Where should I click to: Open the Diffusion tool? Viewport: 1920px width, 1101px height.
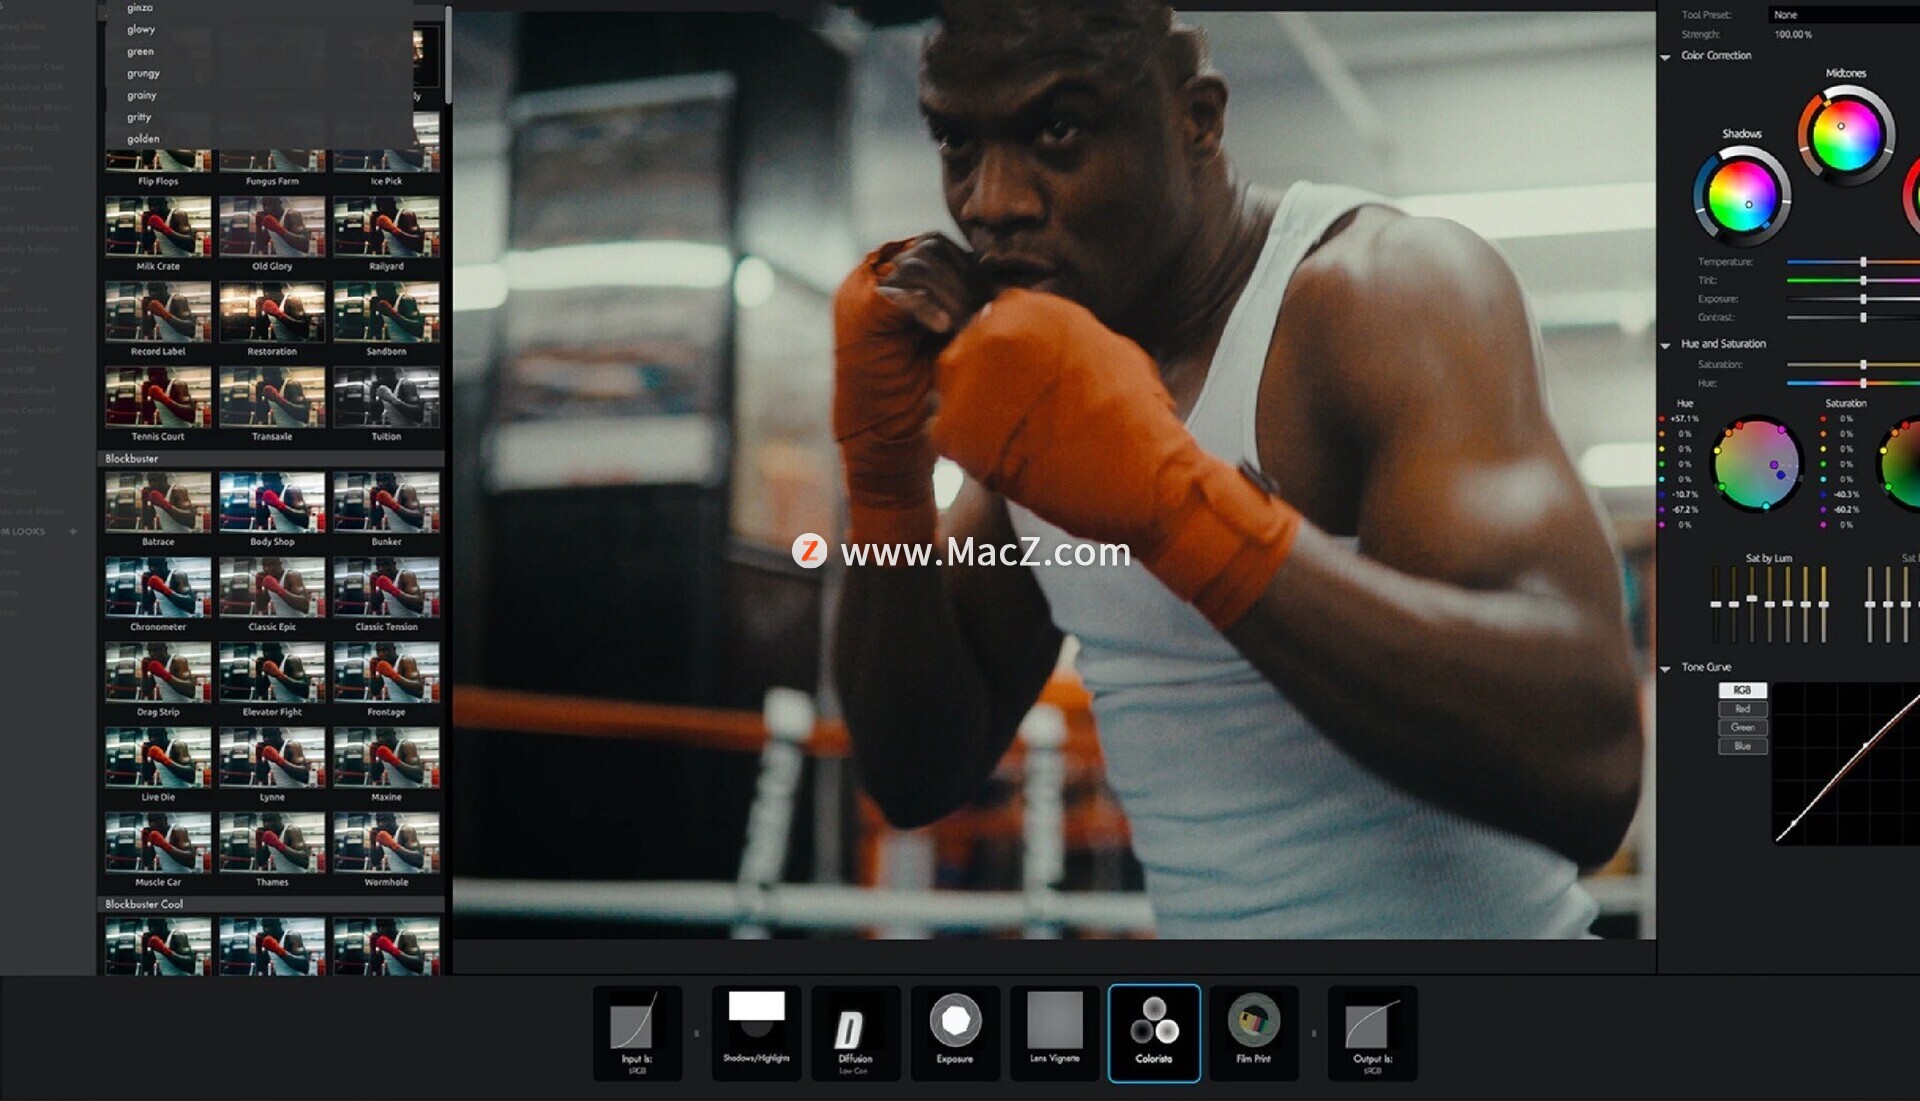pos(855,1031)
